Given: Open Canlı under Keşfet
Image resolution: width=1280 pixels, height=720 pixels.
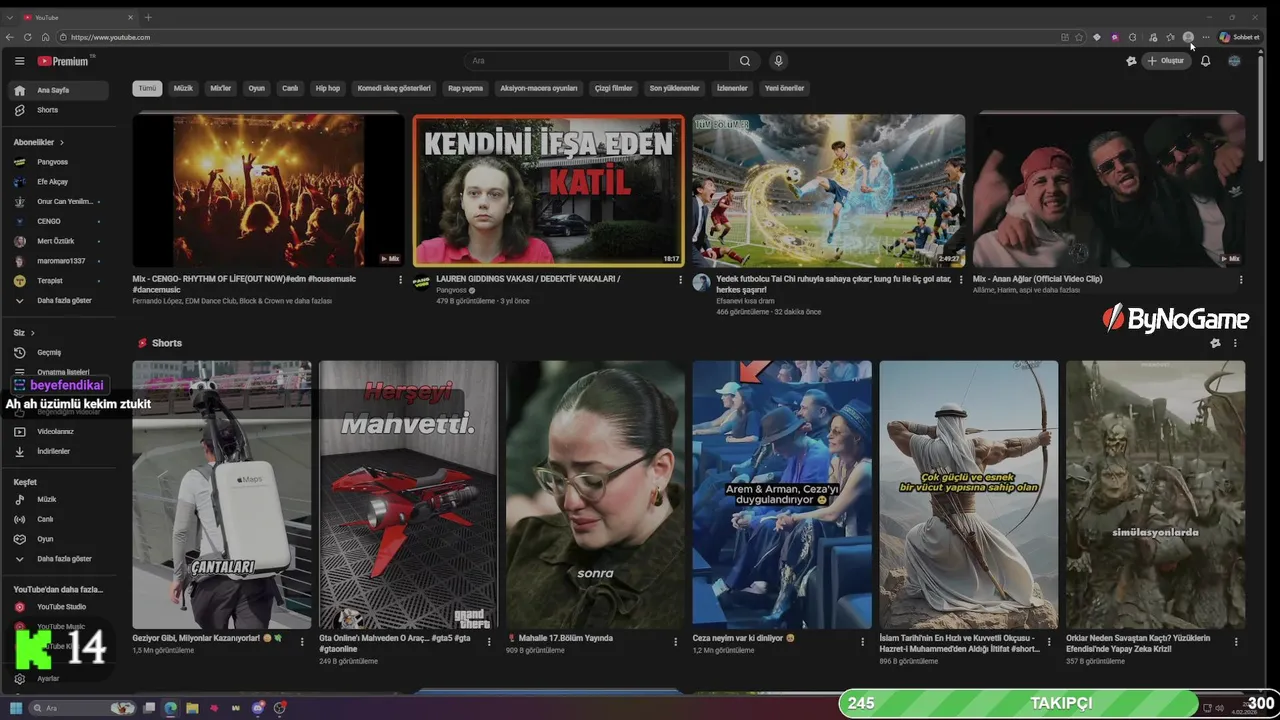Looking at the screenshot, I should coord(60,519).
